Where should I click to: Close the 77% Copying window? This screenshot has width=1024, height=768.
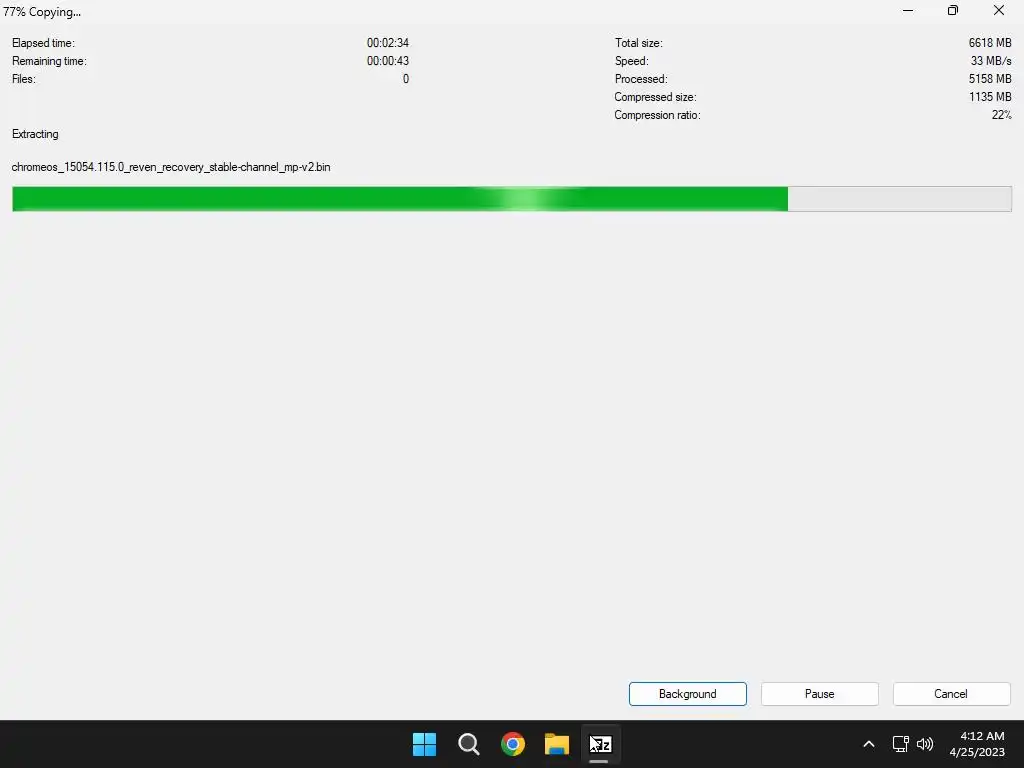(x=999, y=10)
